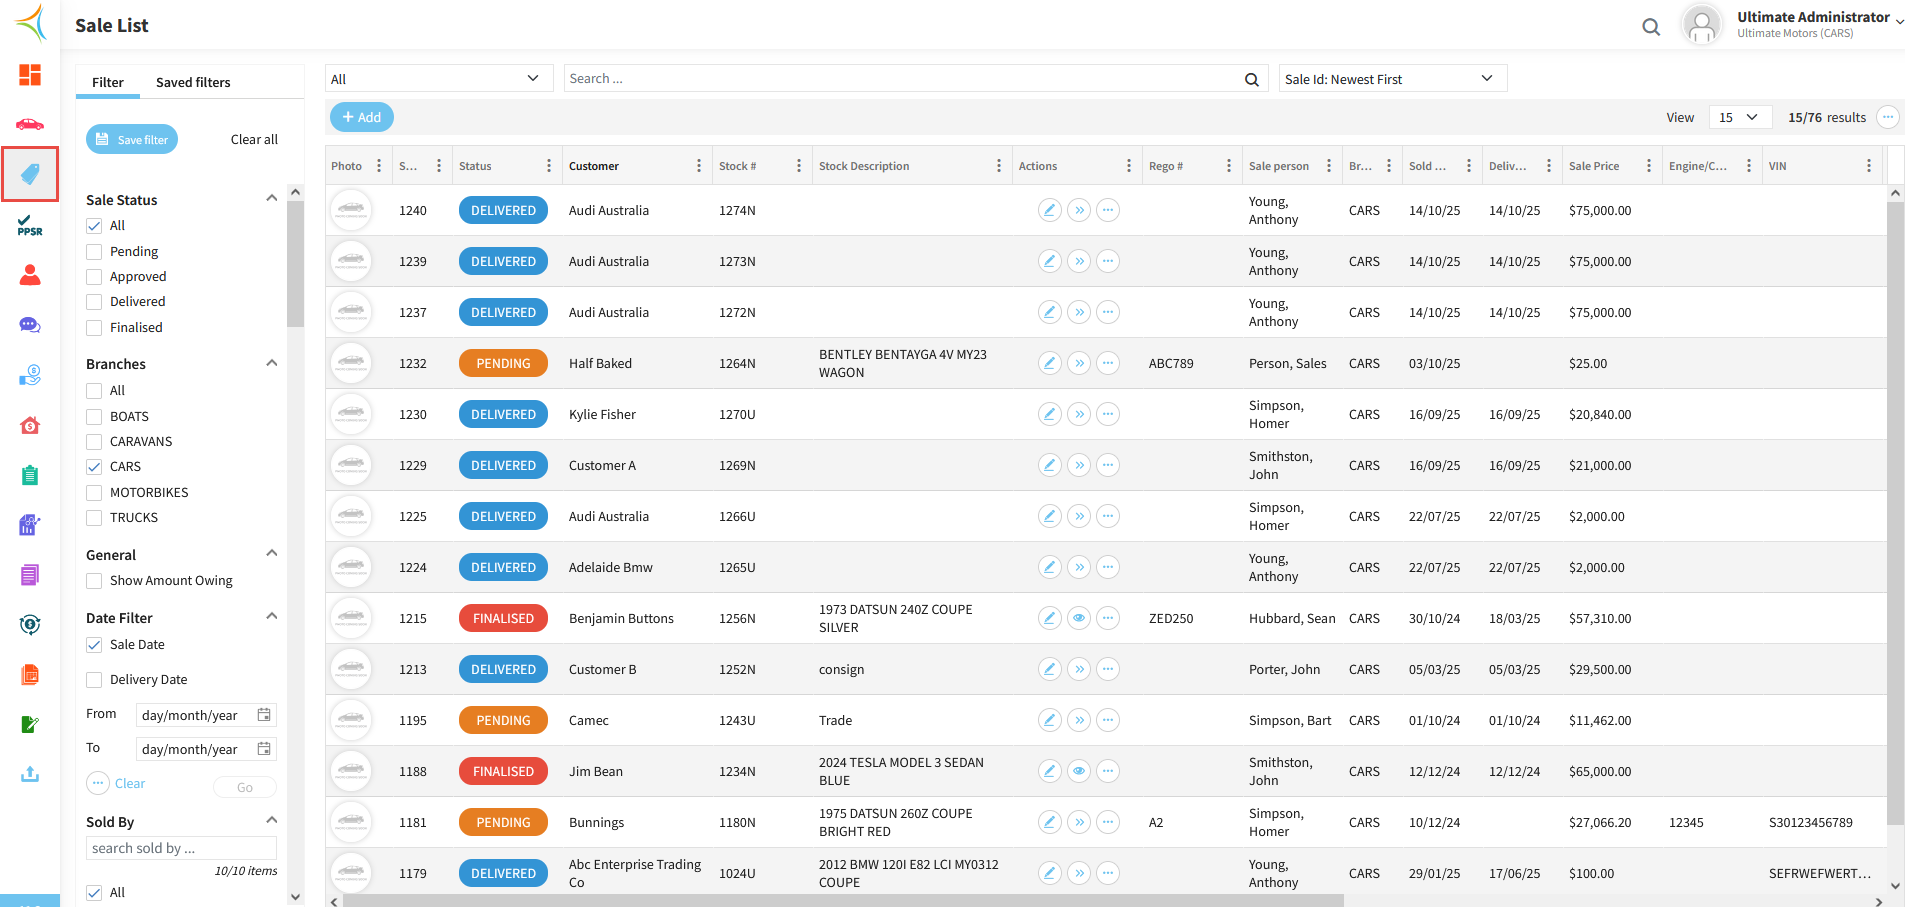Check the Pending sale status checkbox

(x=94, y=251)
